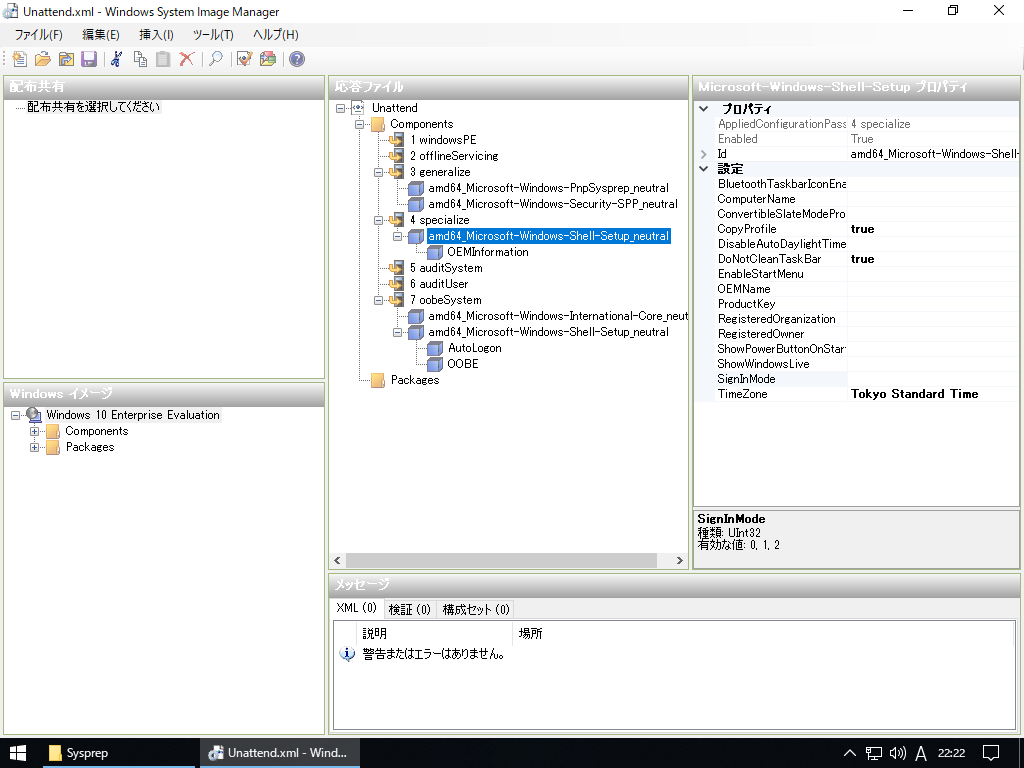The height and width of the screenshot is (768, 1024).
Task: Click the OOBE component cube icon
Action: 435,364
